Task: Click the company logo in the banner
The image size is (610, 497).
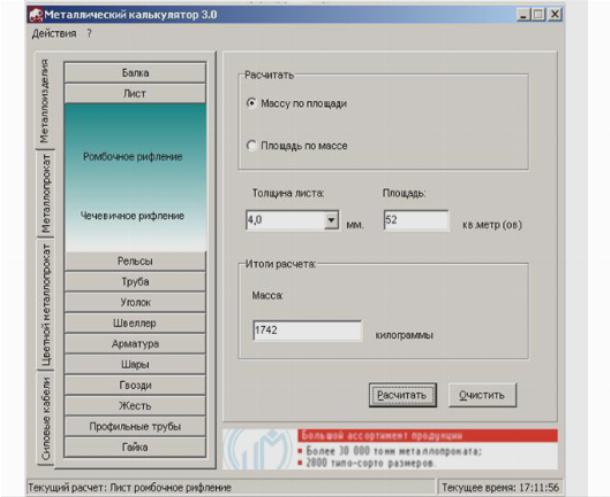Action: click(260, 450)
